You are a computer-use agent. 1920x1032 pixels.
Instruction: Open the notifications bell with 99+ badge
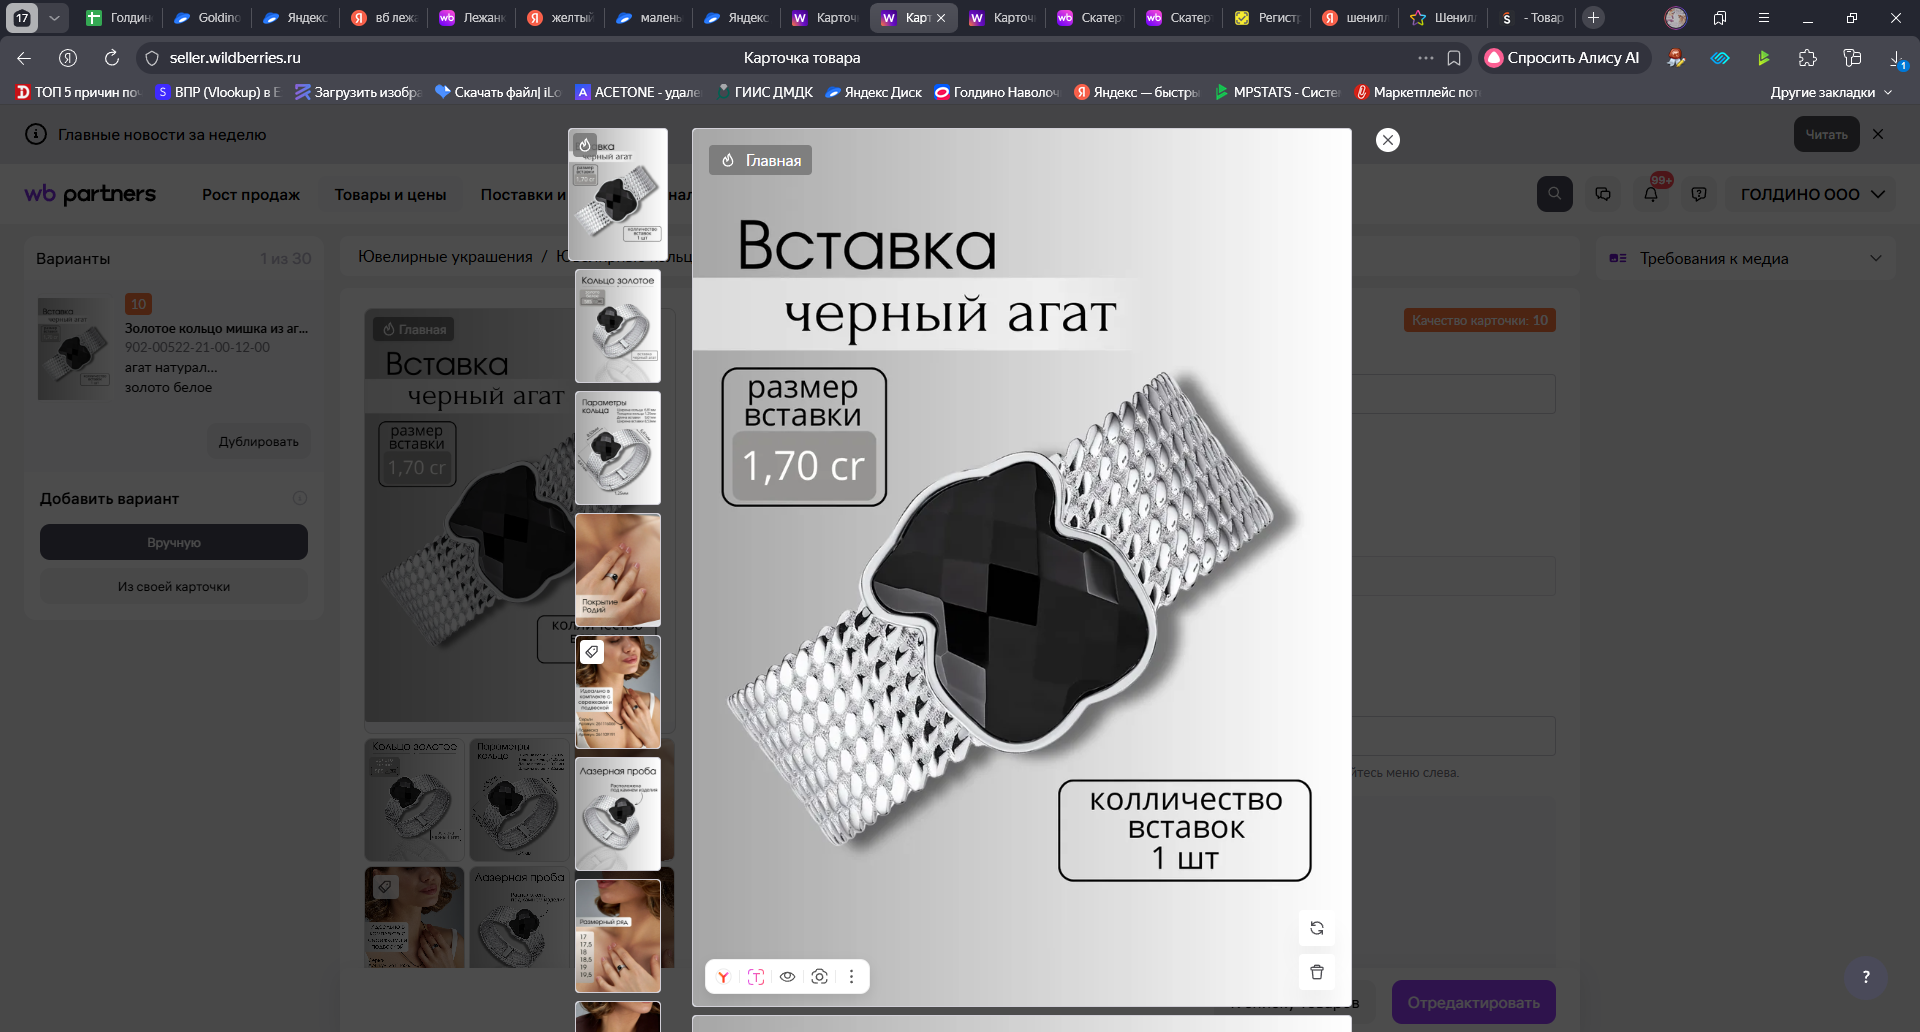tap(1651, 194)
